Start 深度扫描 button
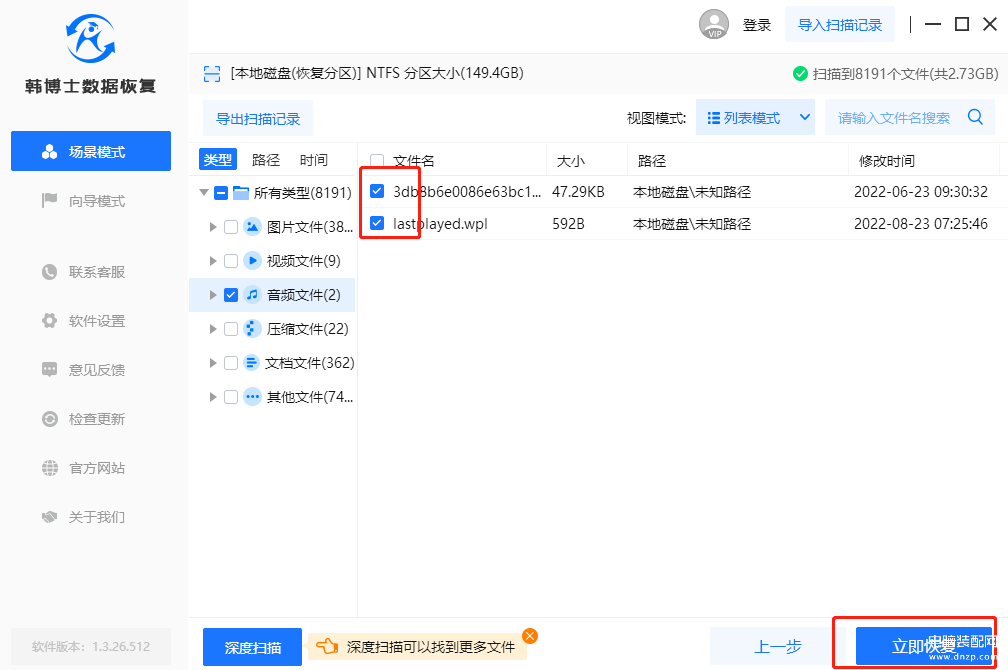This screenshot has width=1008, height=670. pos(253,647)
